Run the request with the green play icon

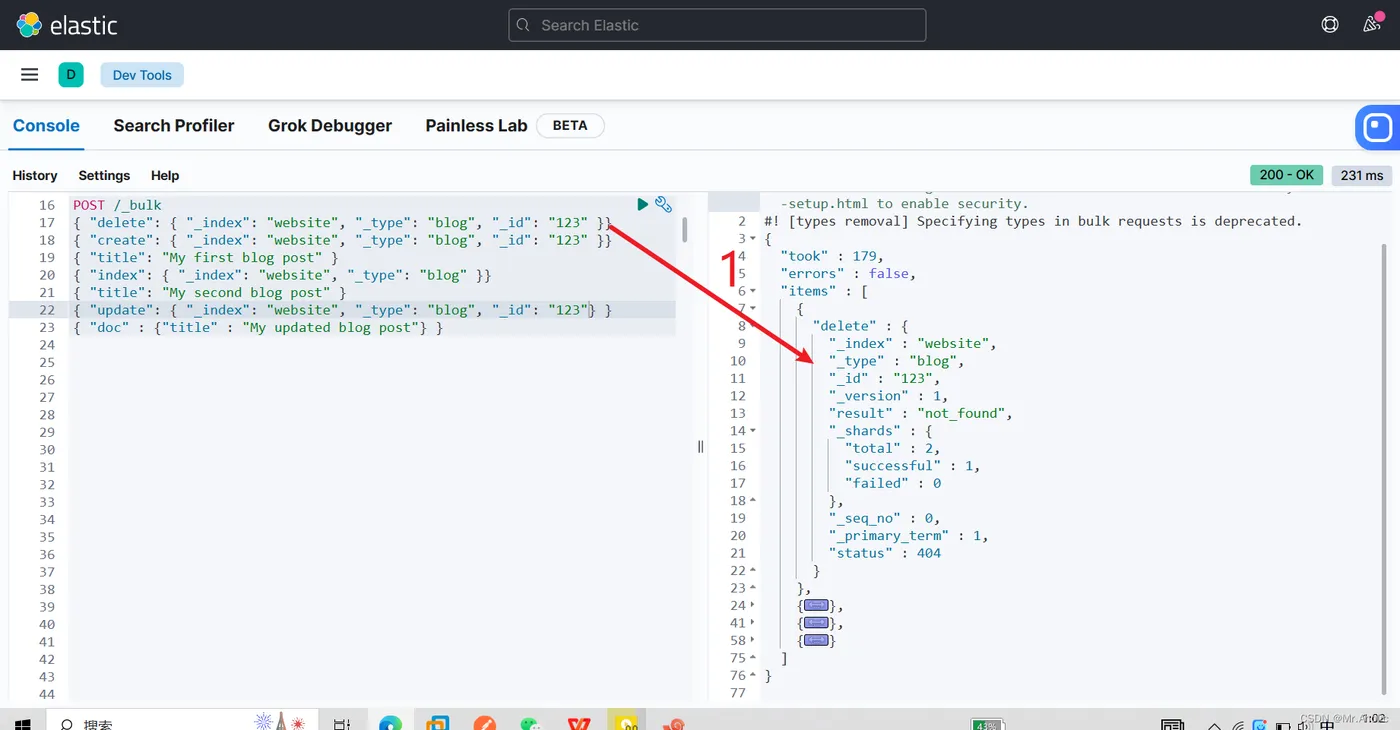(x=643, y=204)
